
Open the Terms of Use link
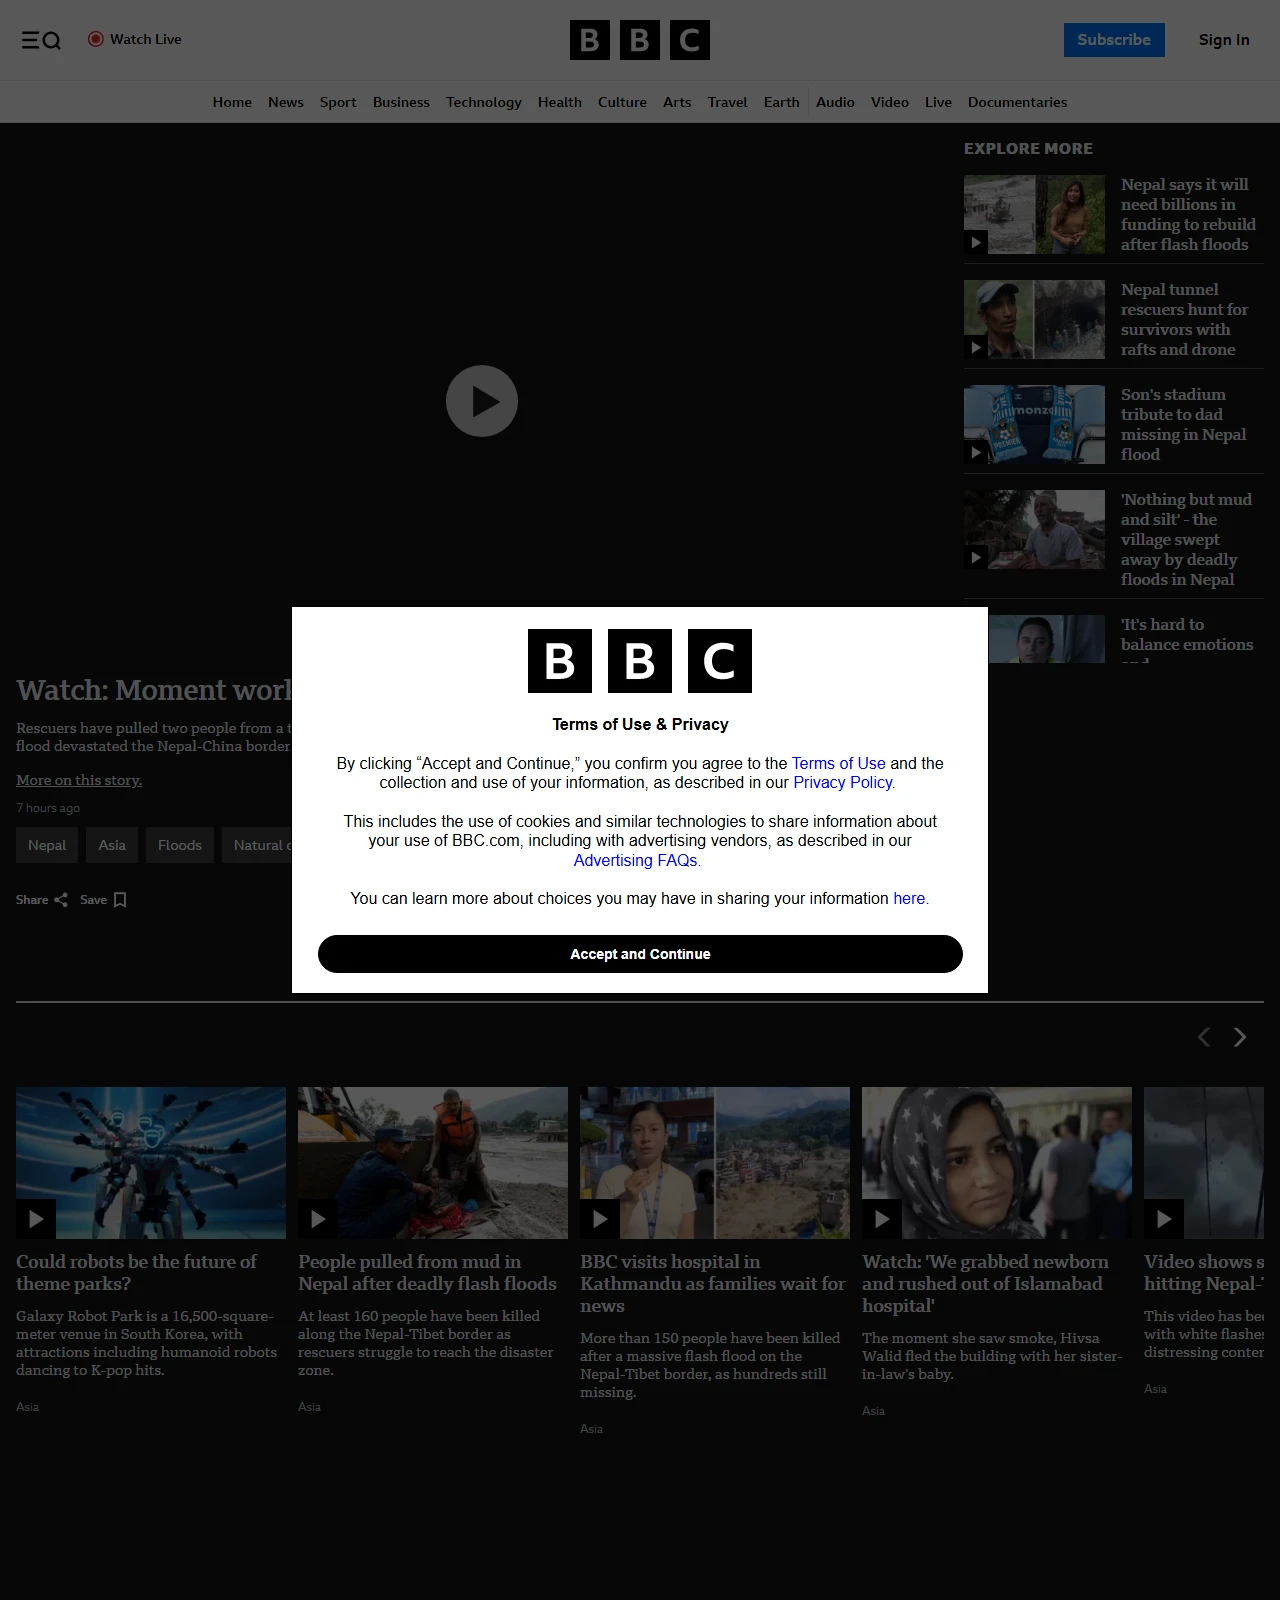[x=839, y=763]
